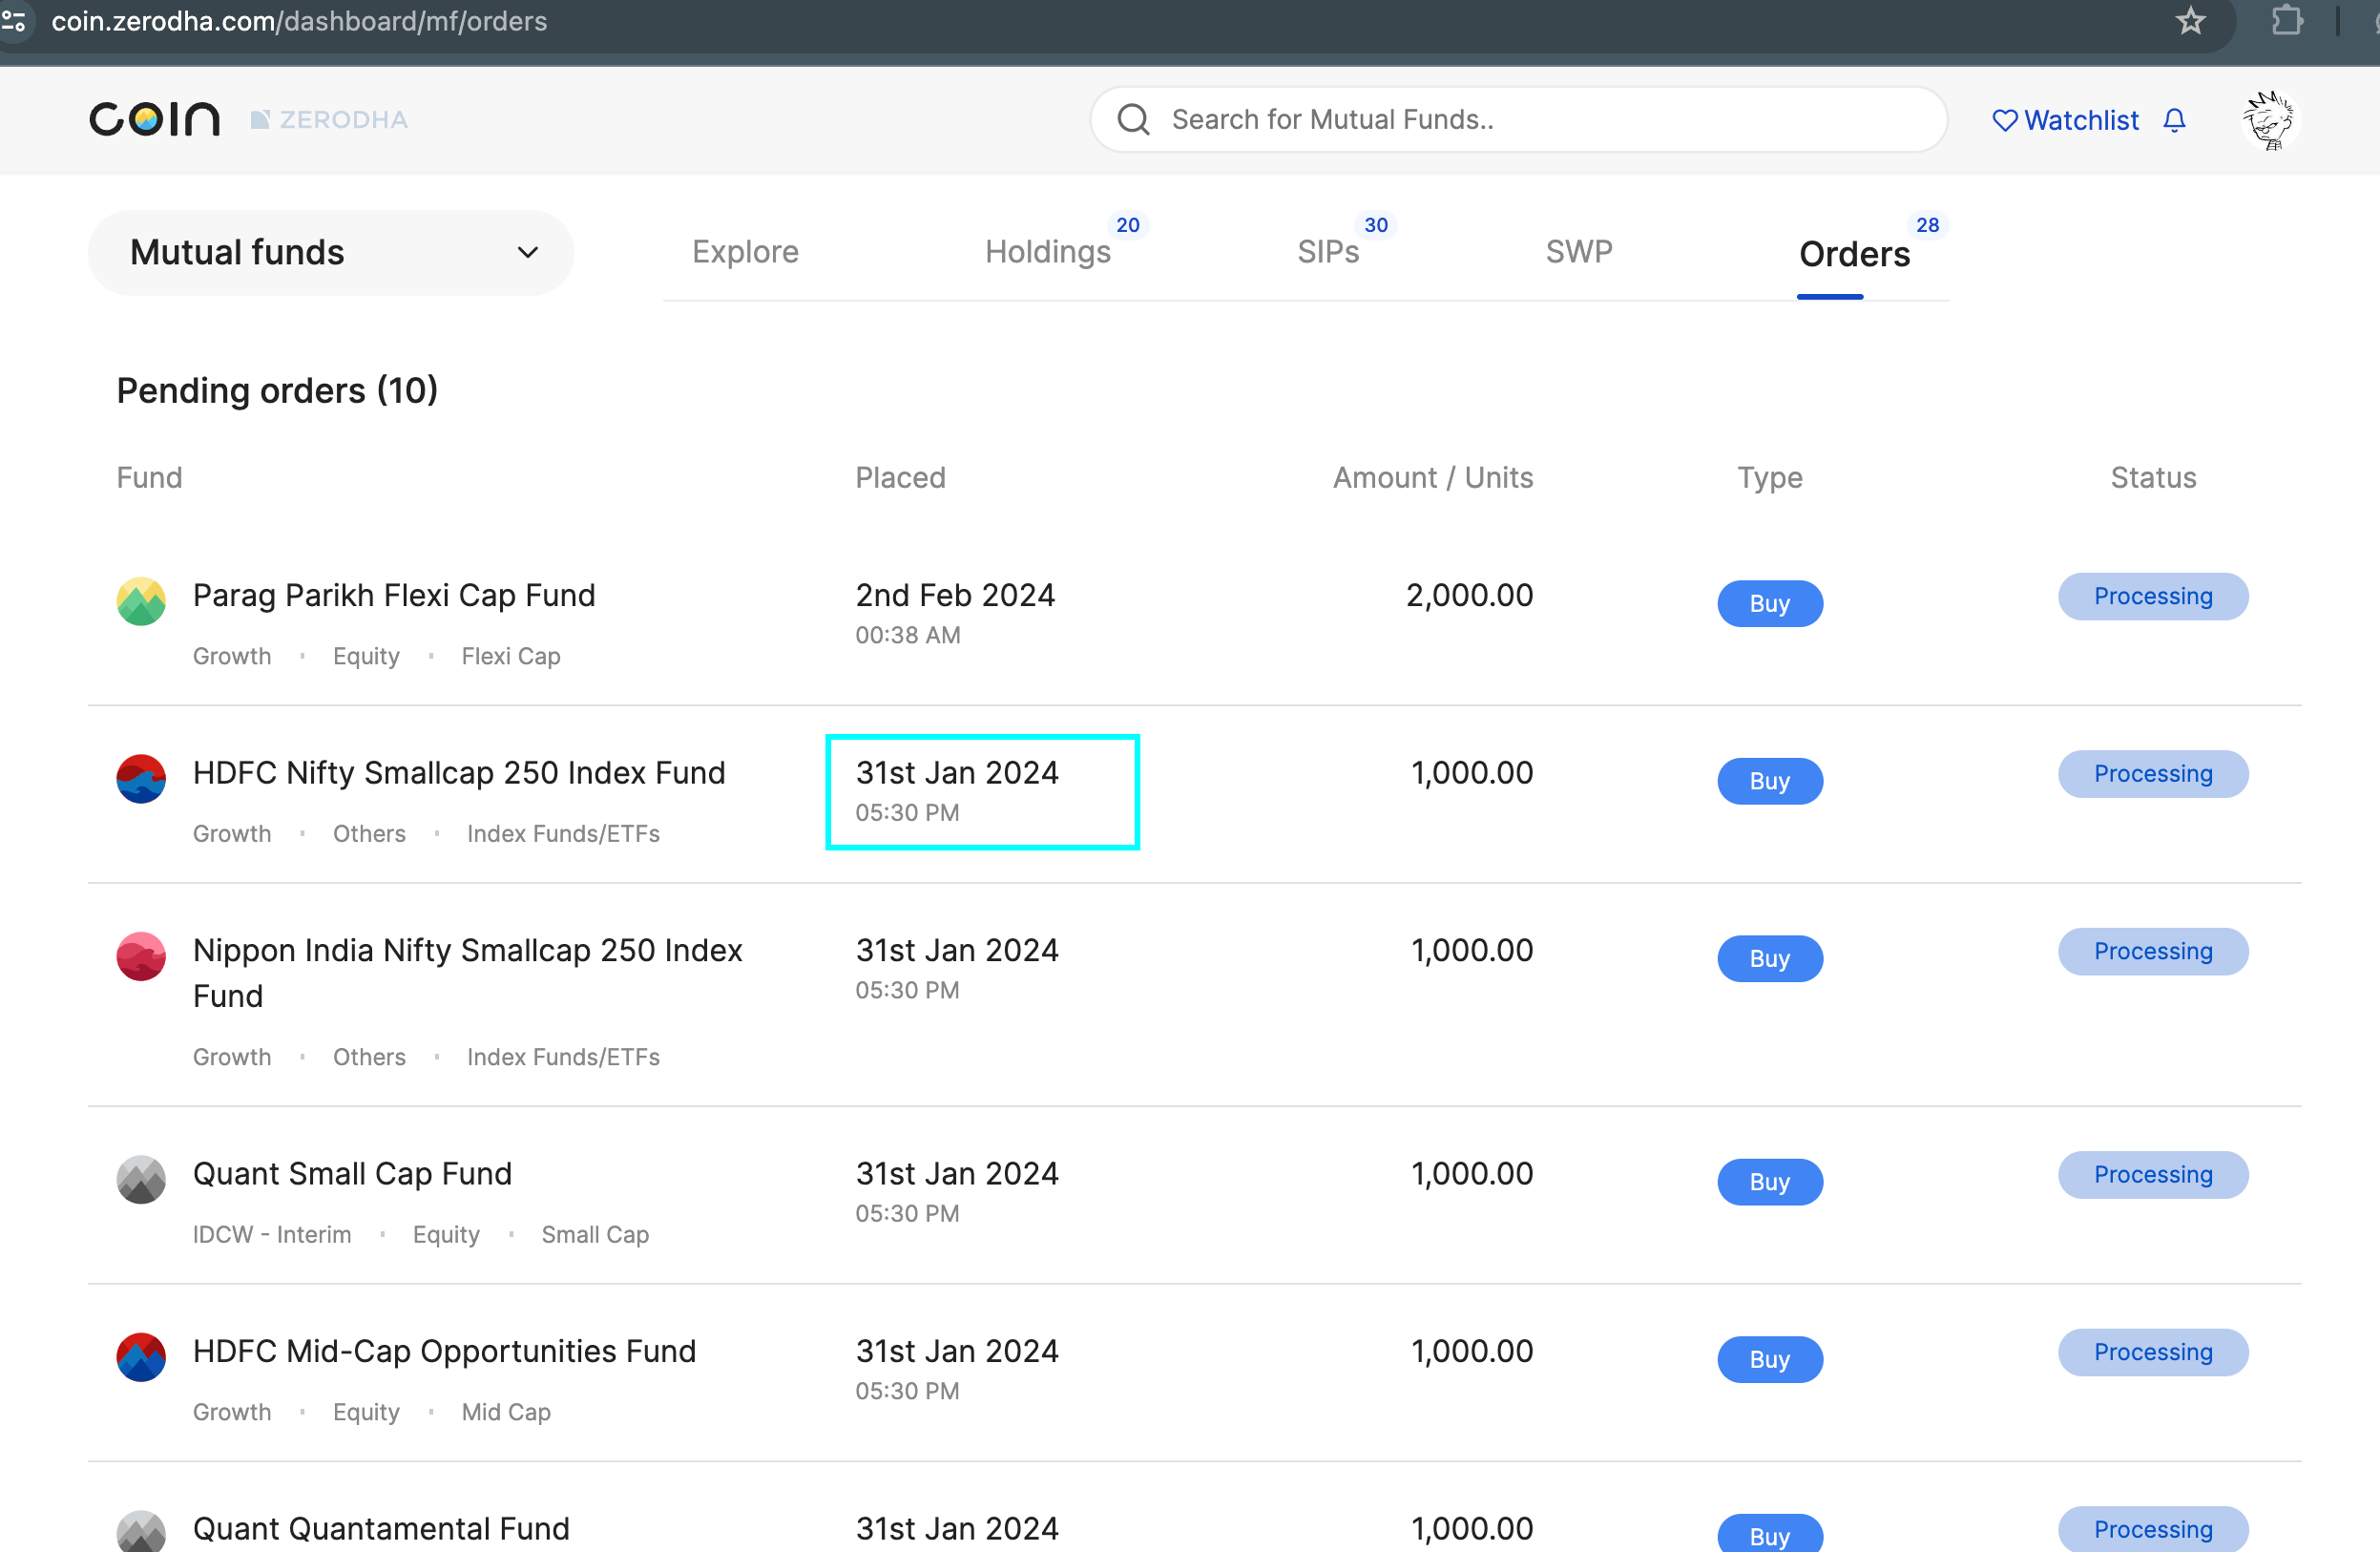Click Buy badge for HDFC Nifty Smallcap order
This screenshot has width=2380, height=1552.
pos(1770,781)
